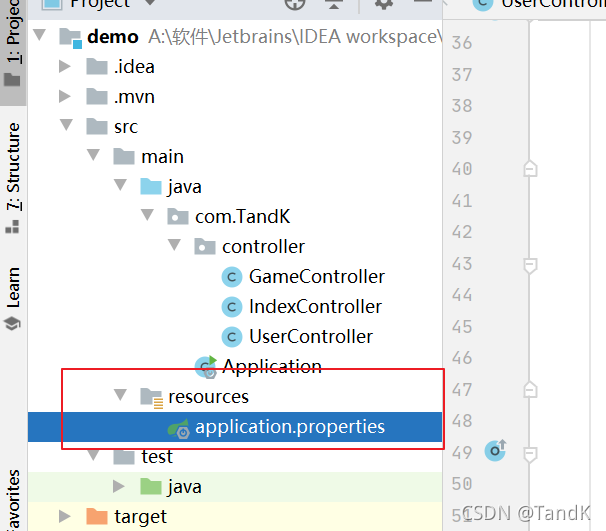The height and width of the screenshot is (531, 606).
Task: Select the GameController class icon
Action: (232, 277)
